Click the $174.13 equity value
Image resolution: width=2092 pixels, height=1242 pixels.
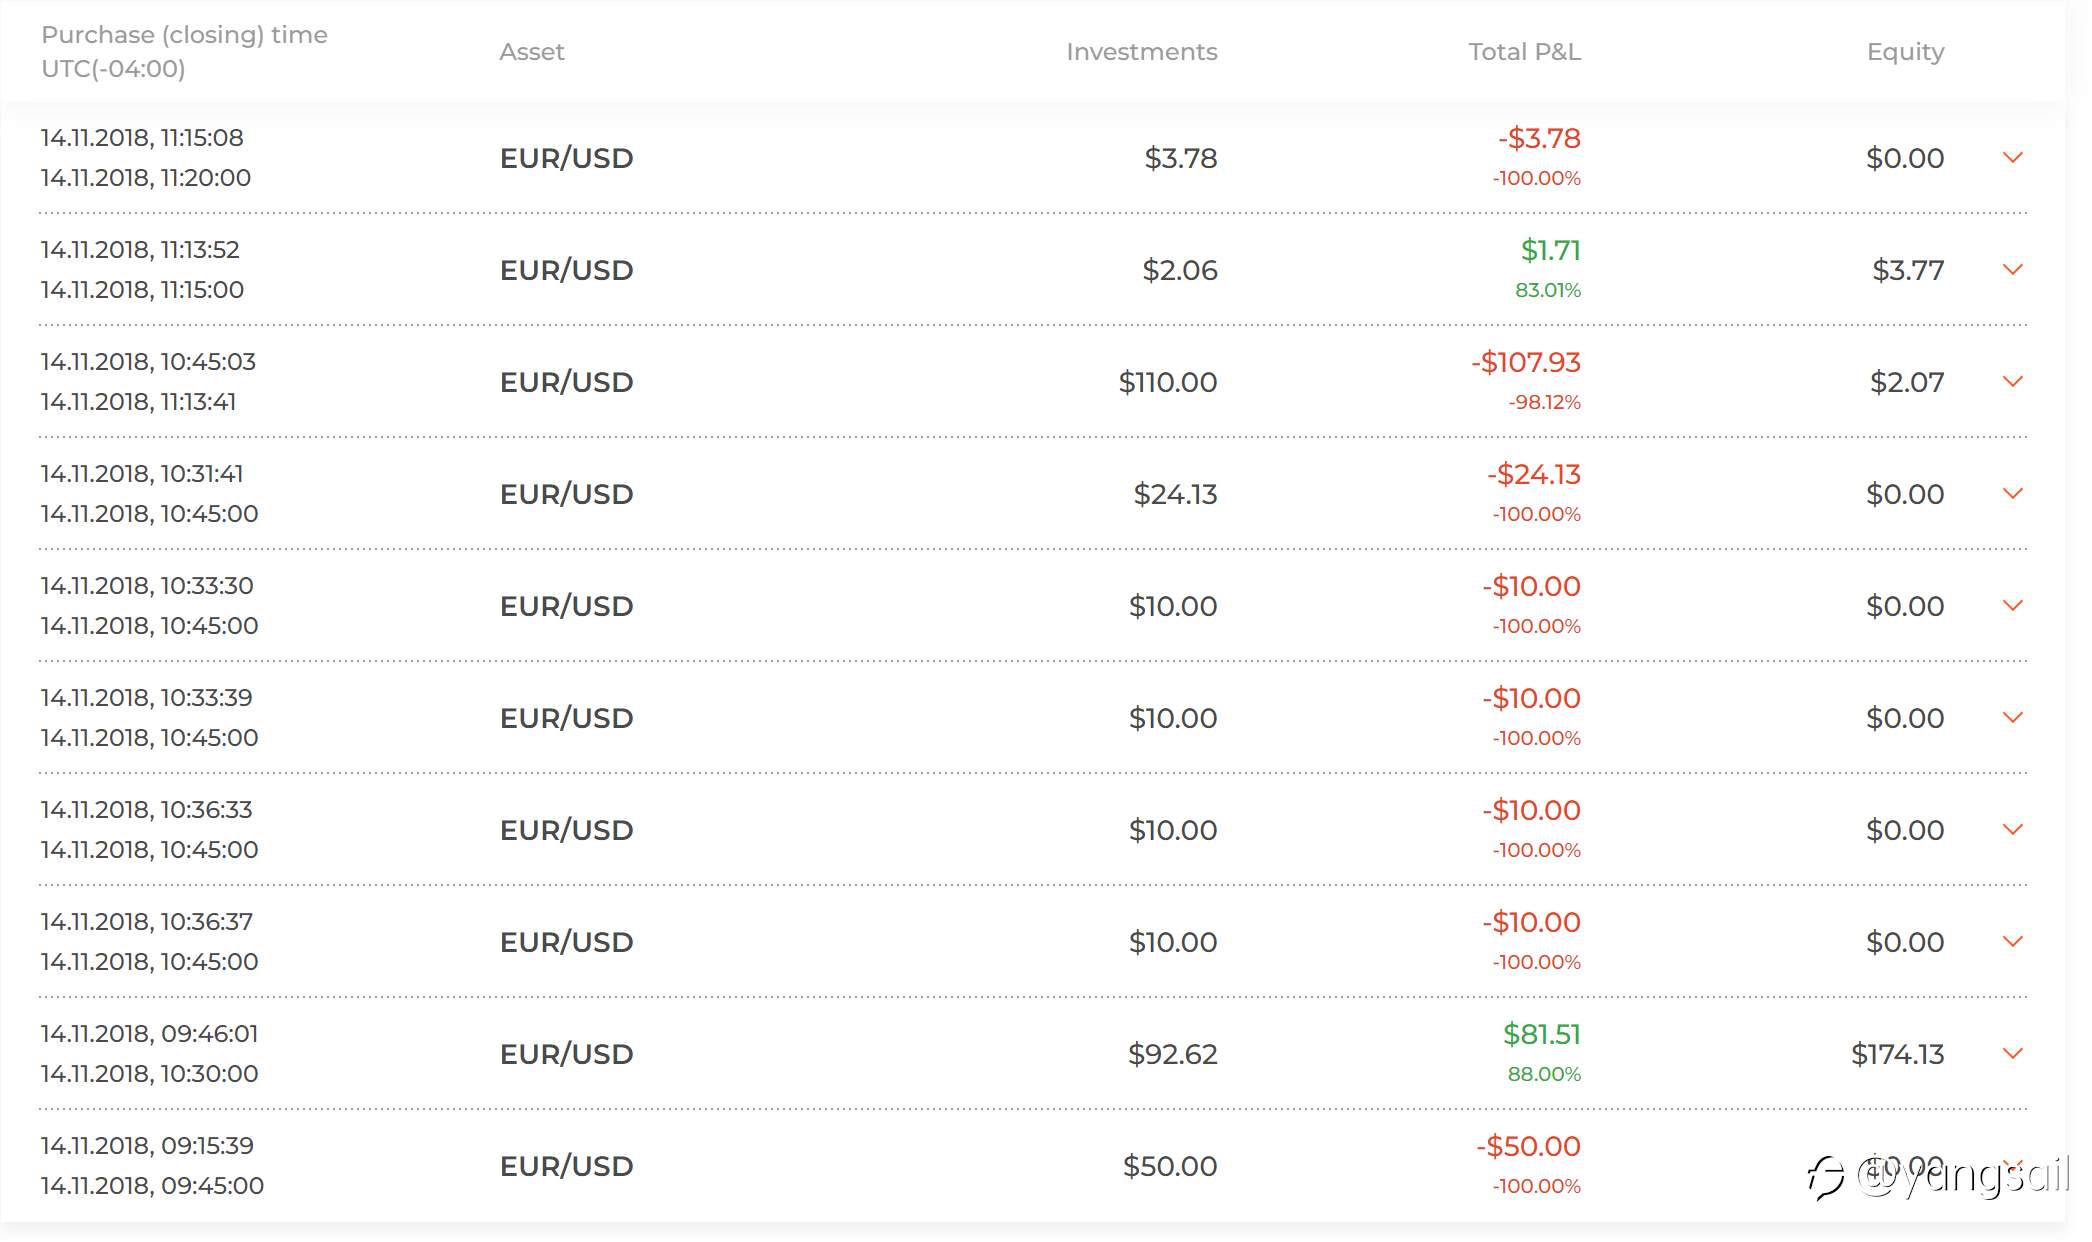click(x=1898, y=1054)
